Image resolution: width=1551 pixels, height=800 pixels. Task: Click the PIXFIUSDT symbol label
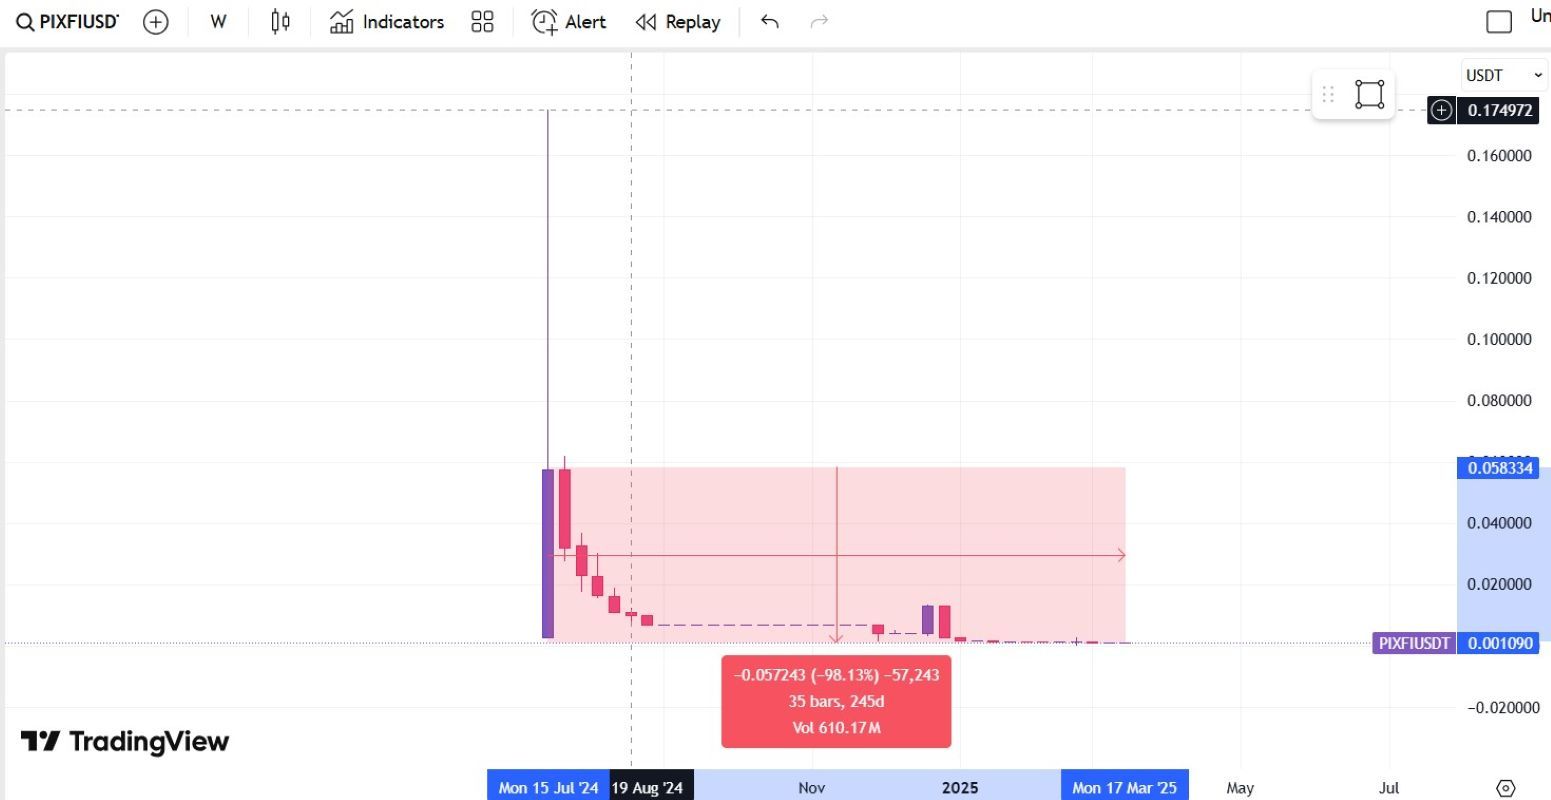pos(1413,643)
